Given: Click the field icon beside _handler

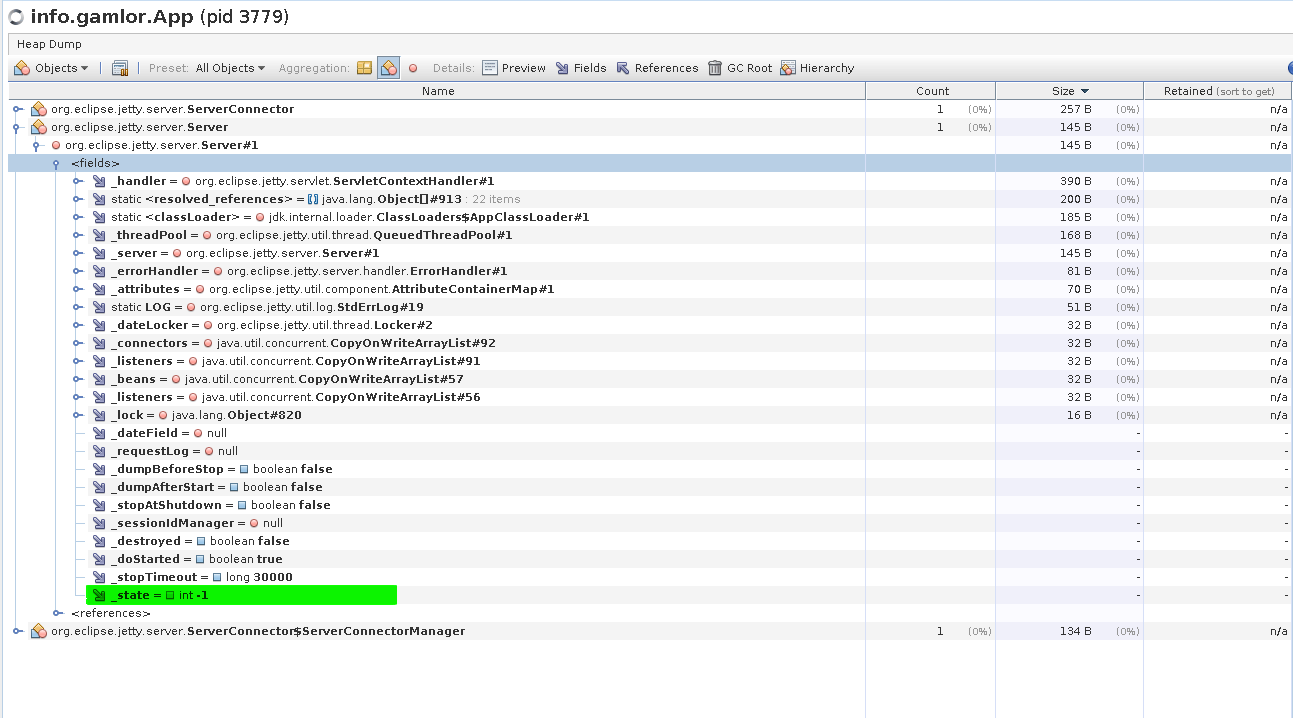Looking at the screenshot, I should [99, 181].
